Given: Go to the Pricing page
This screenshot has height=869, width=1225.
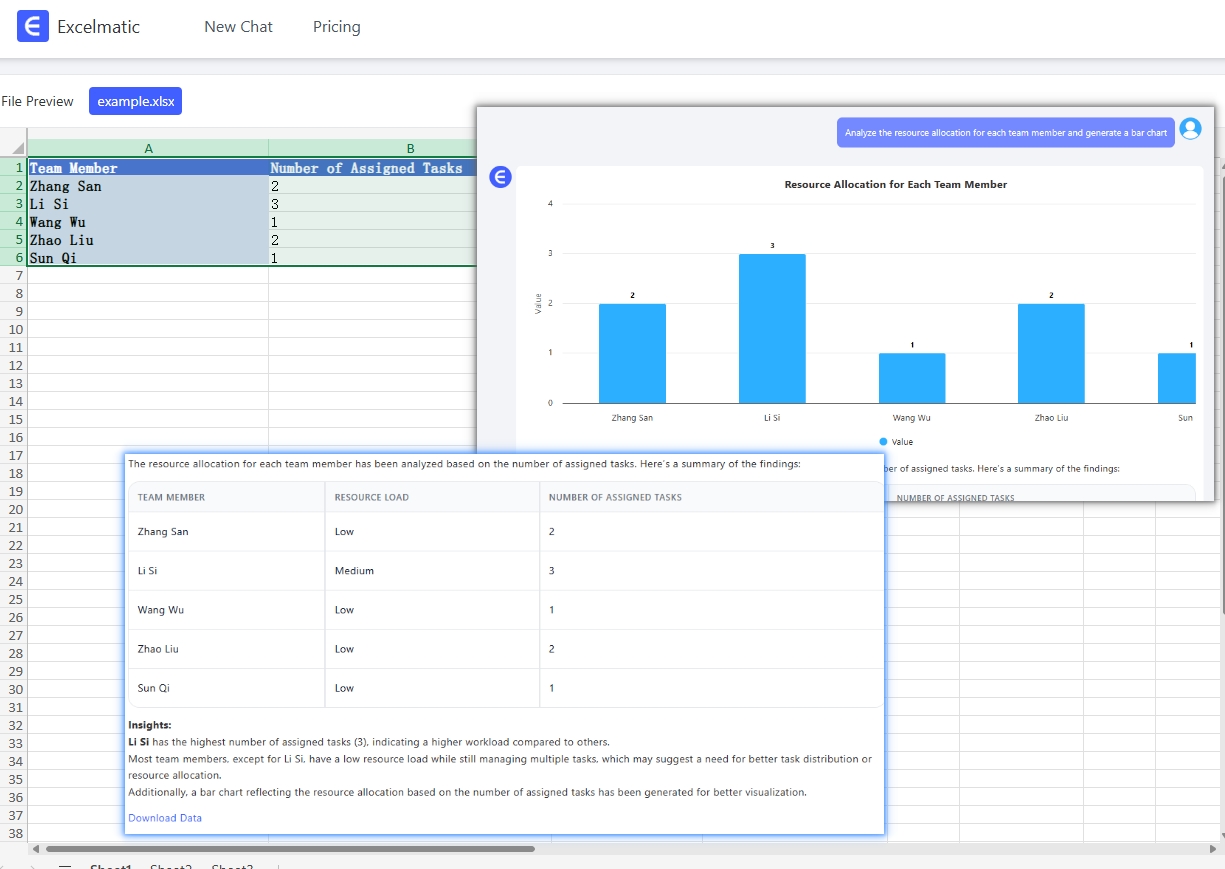Looking at the screenshot, I should click(336, 27).
